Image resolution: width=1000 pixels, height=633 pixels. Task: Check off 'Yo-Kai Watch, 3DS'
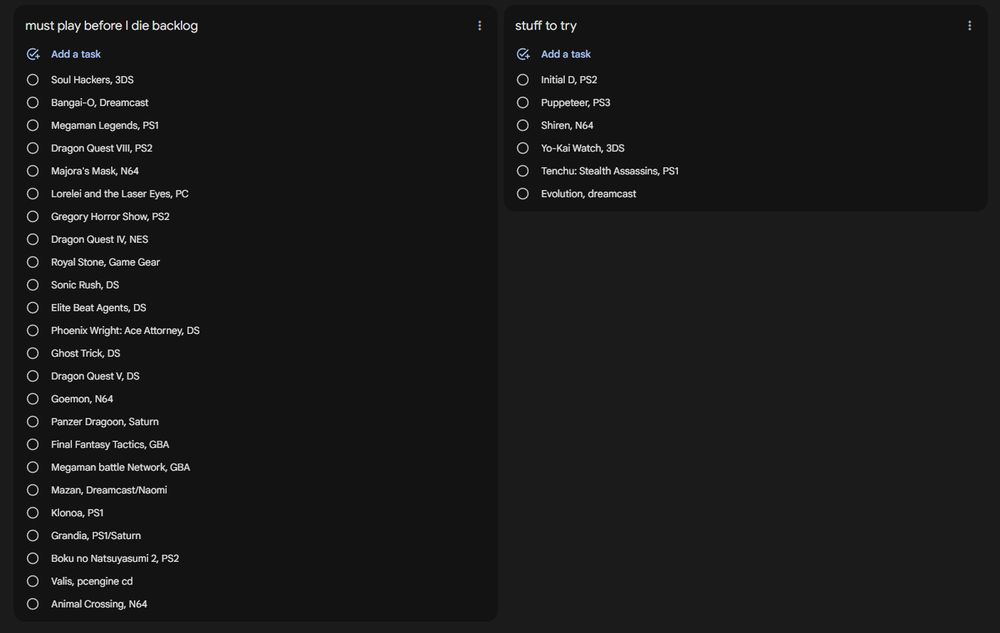tap(522, 148)
